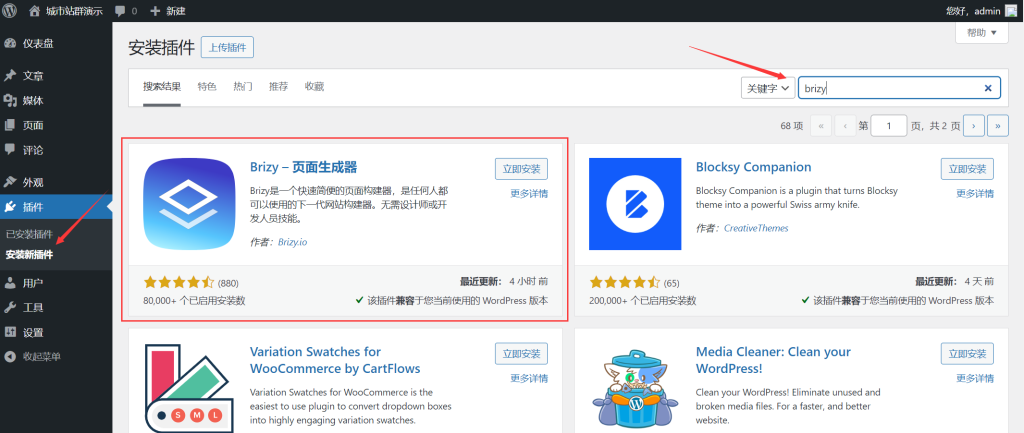
Task: Open the 媒体 media menu item
Action: [x=33, y=101]
